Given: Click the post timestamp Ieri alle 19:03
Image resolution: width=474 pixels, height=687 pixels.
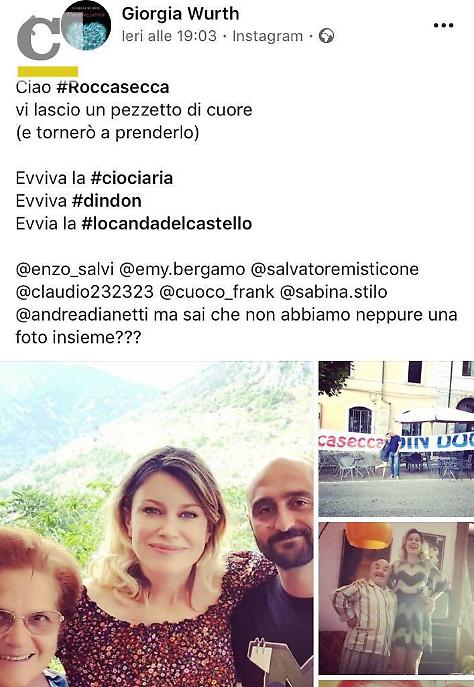Looking at the screenshot, I should tap(169, 36).
